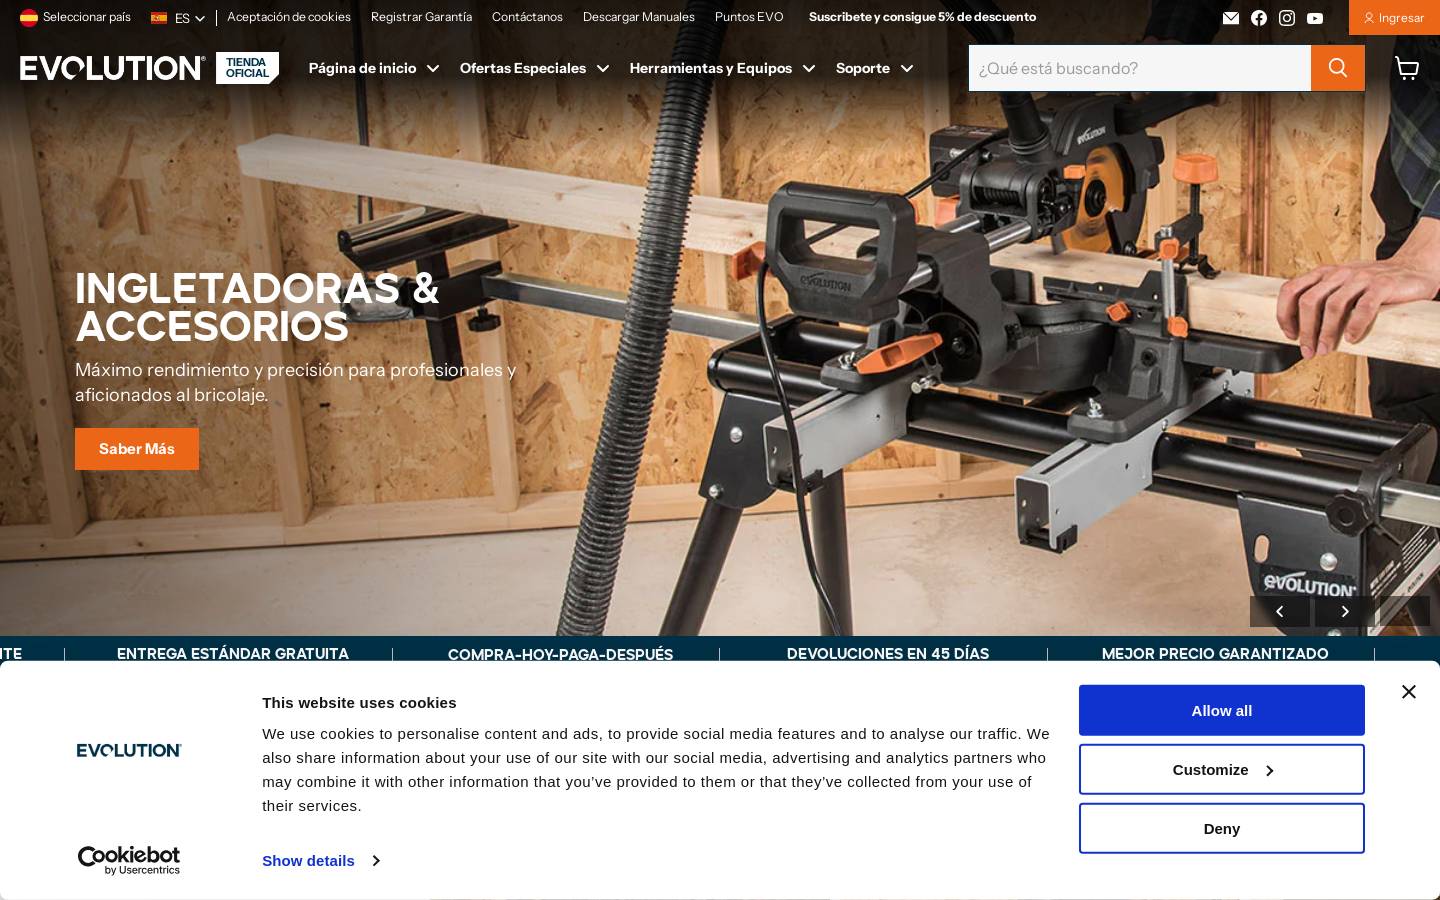
Task: Click the Ingresar login button
Action: click(x=1394, y=18)
